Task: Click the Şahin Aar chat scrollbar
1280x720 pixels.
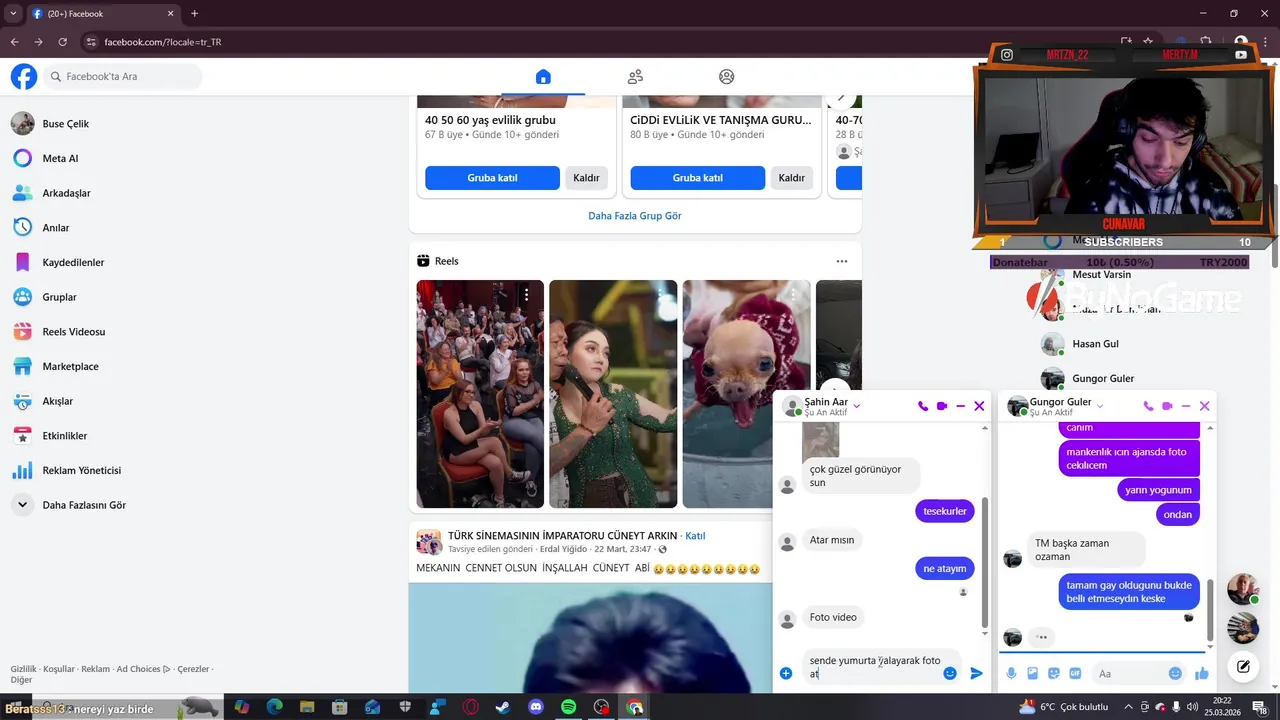Action: [x=986, y=562]
